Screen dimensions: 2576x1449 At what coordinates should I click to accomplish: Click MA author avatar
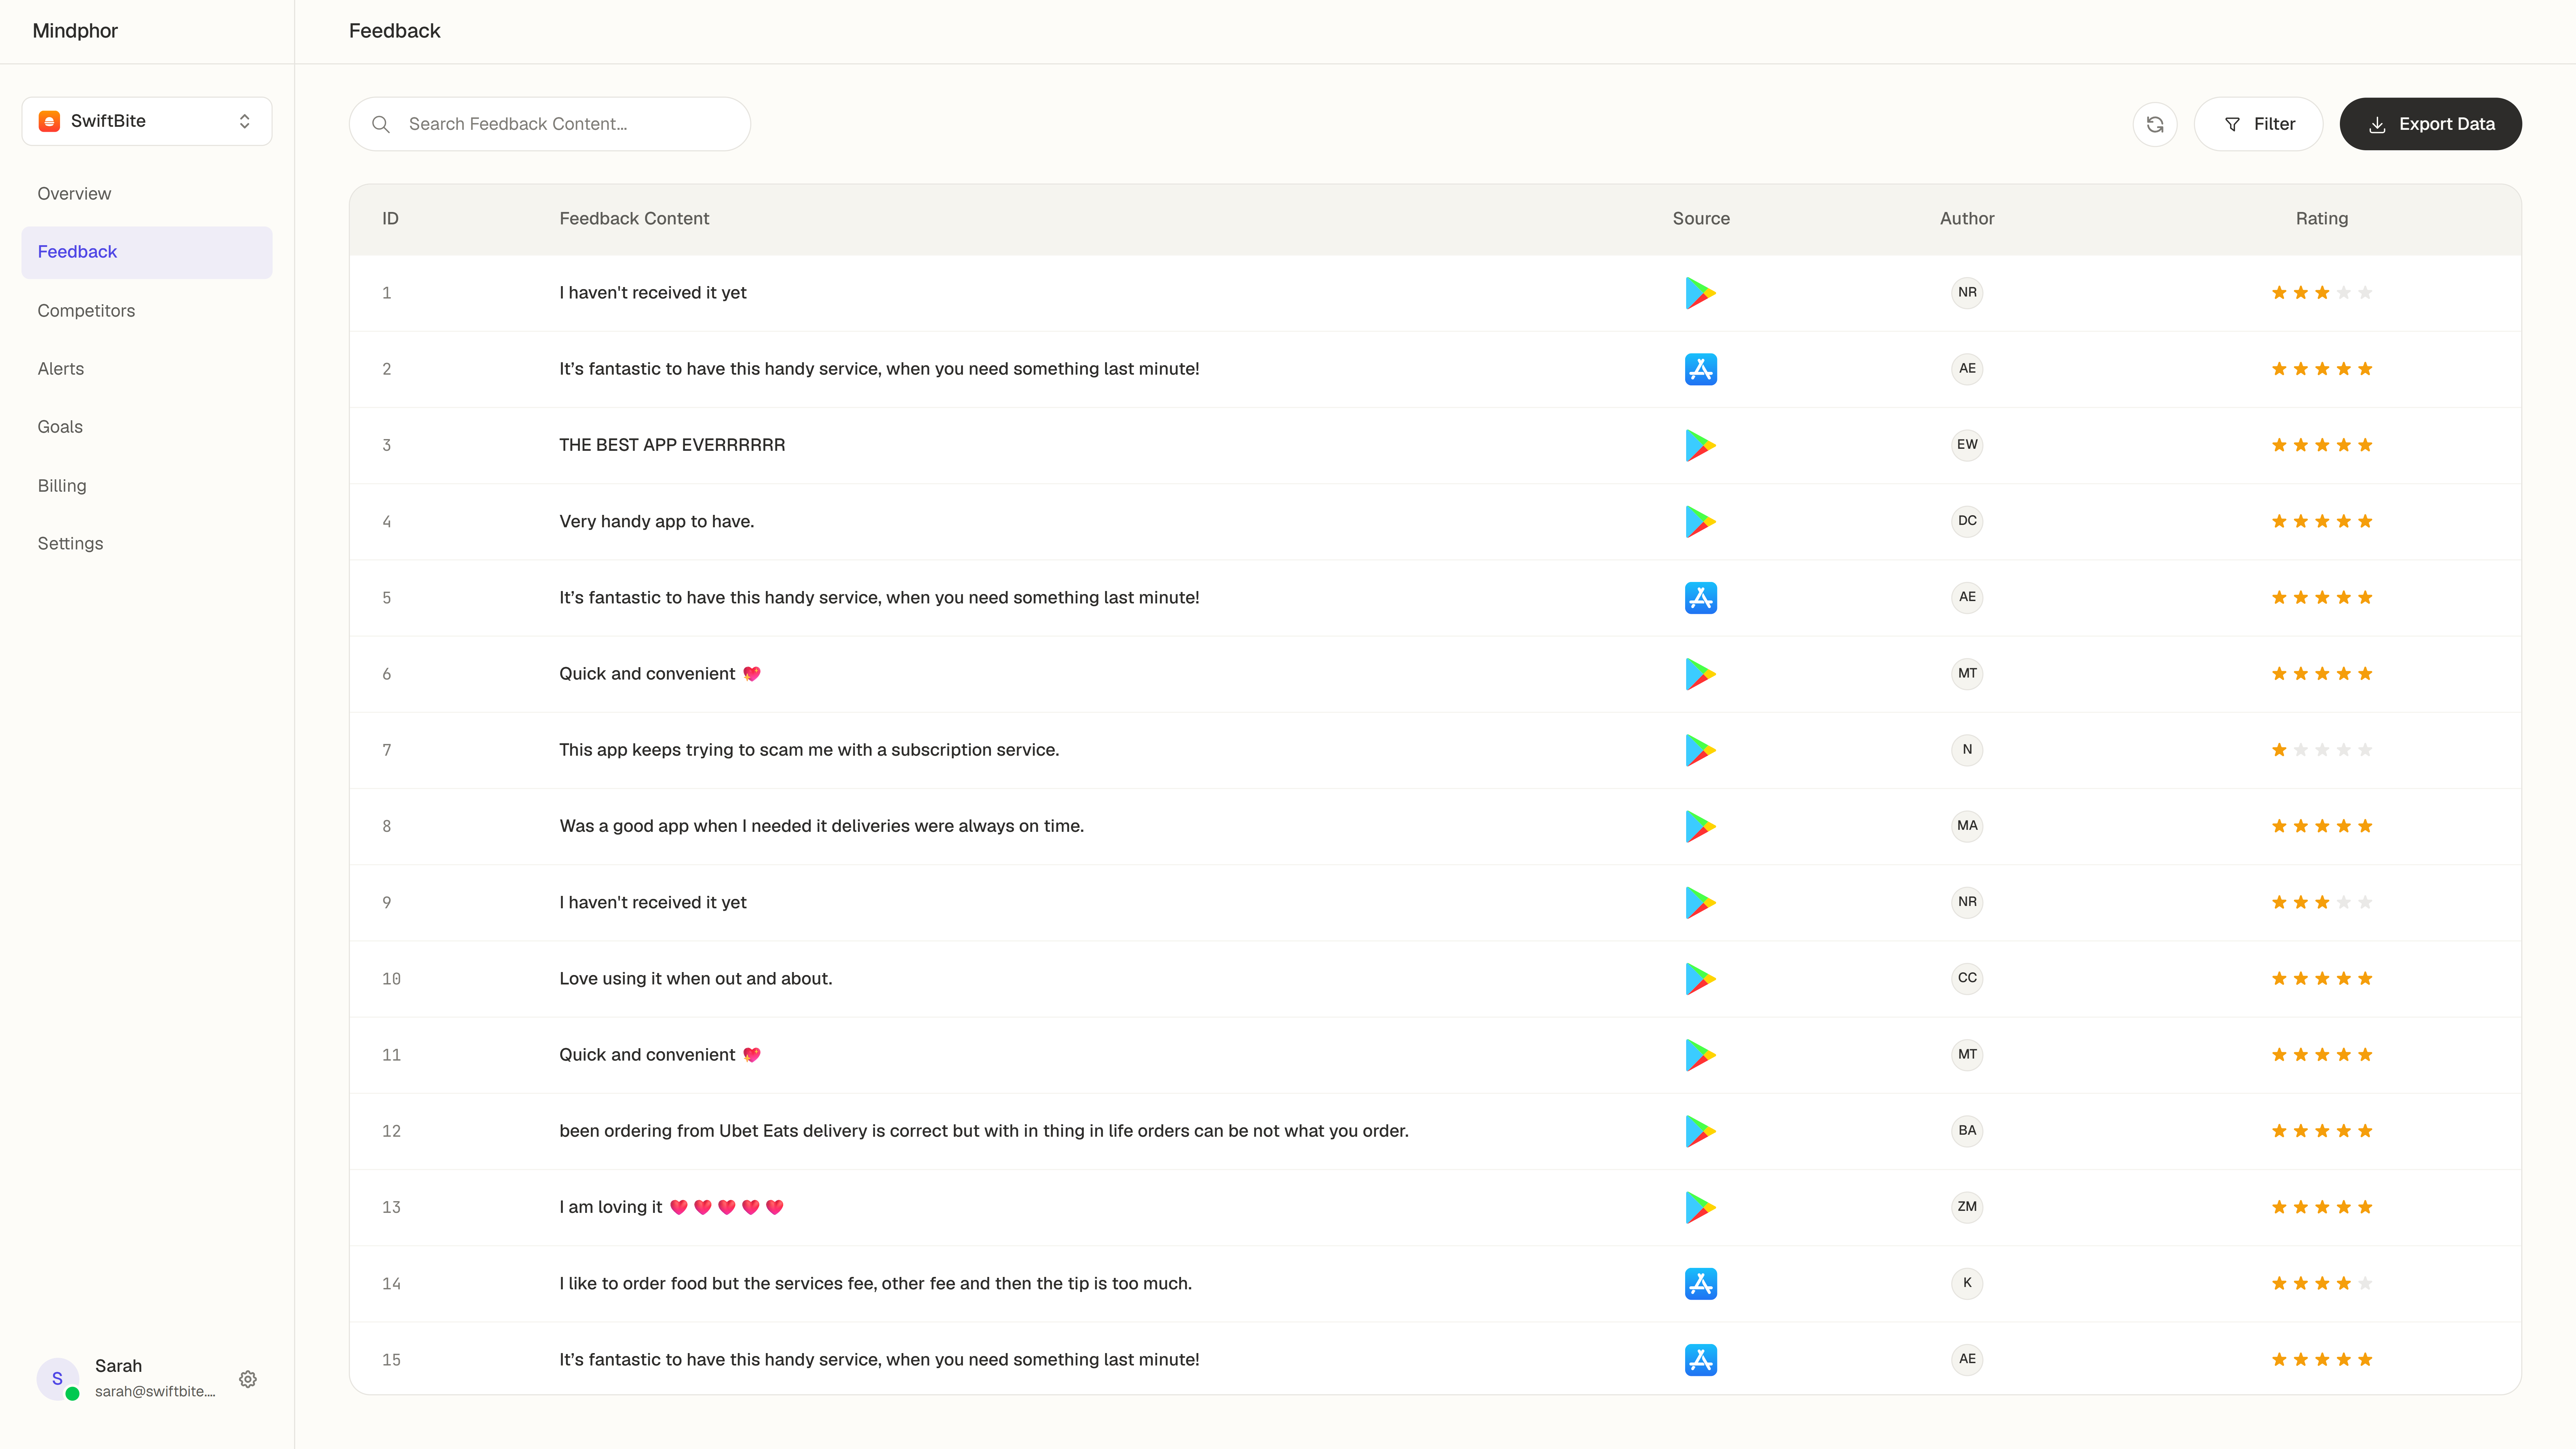point(1967,826)
